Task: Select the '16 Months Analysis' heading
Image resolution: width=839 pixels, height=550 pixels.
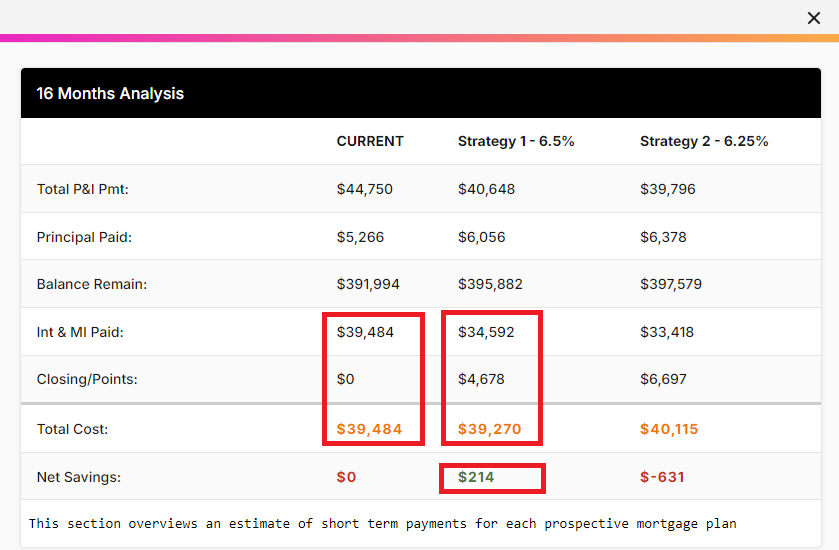Action: 110,94
